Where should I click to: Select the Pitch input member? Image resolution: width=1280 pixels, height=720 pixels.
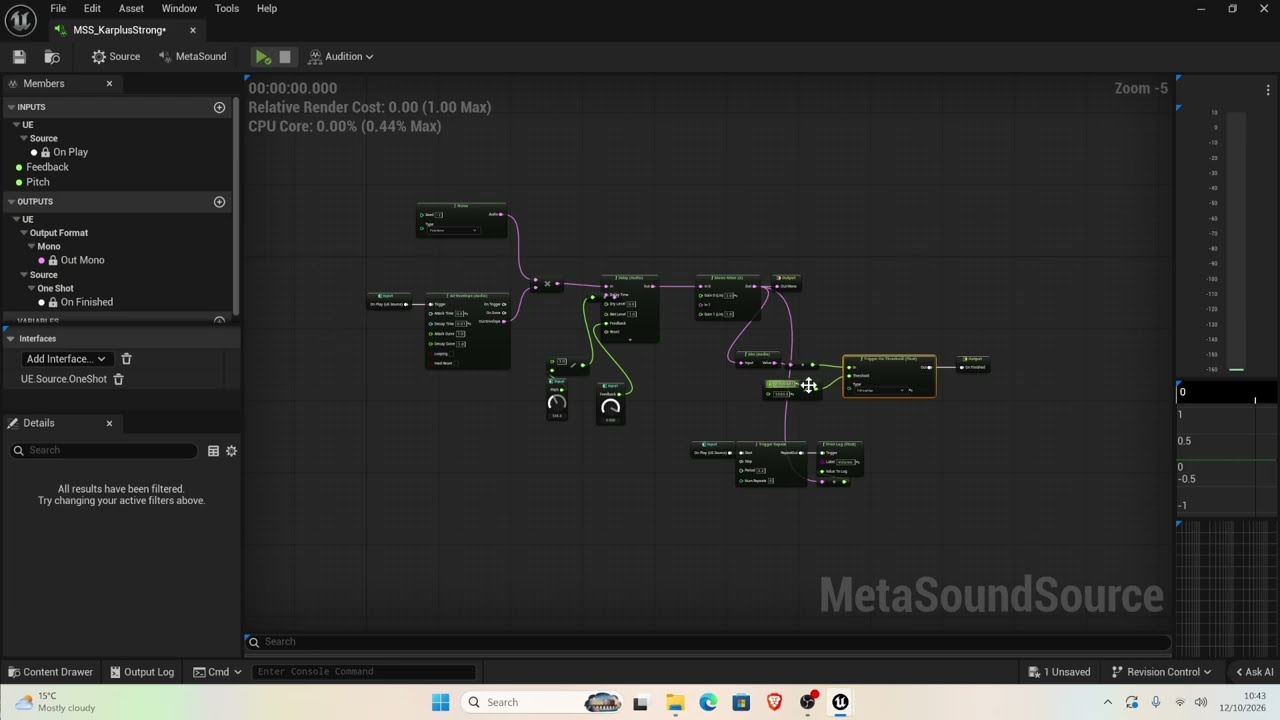pos(37,182)
